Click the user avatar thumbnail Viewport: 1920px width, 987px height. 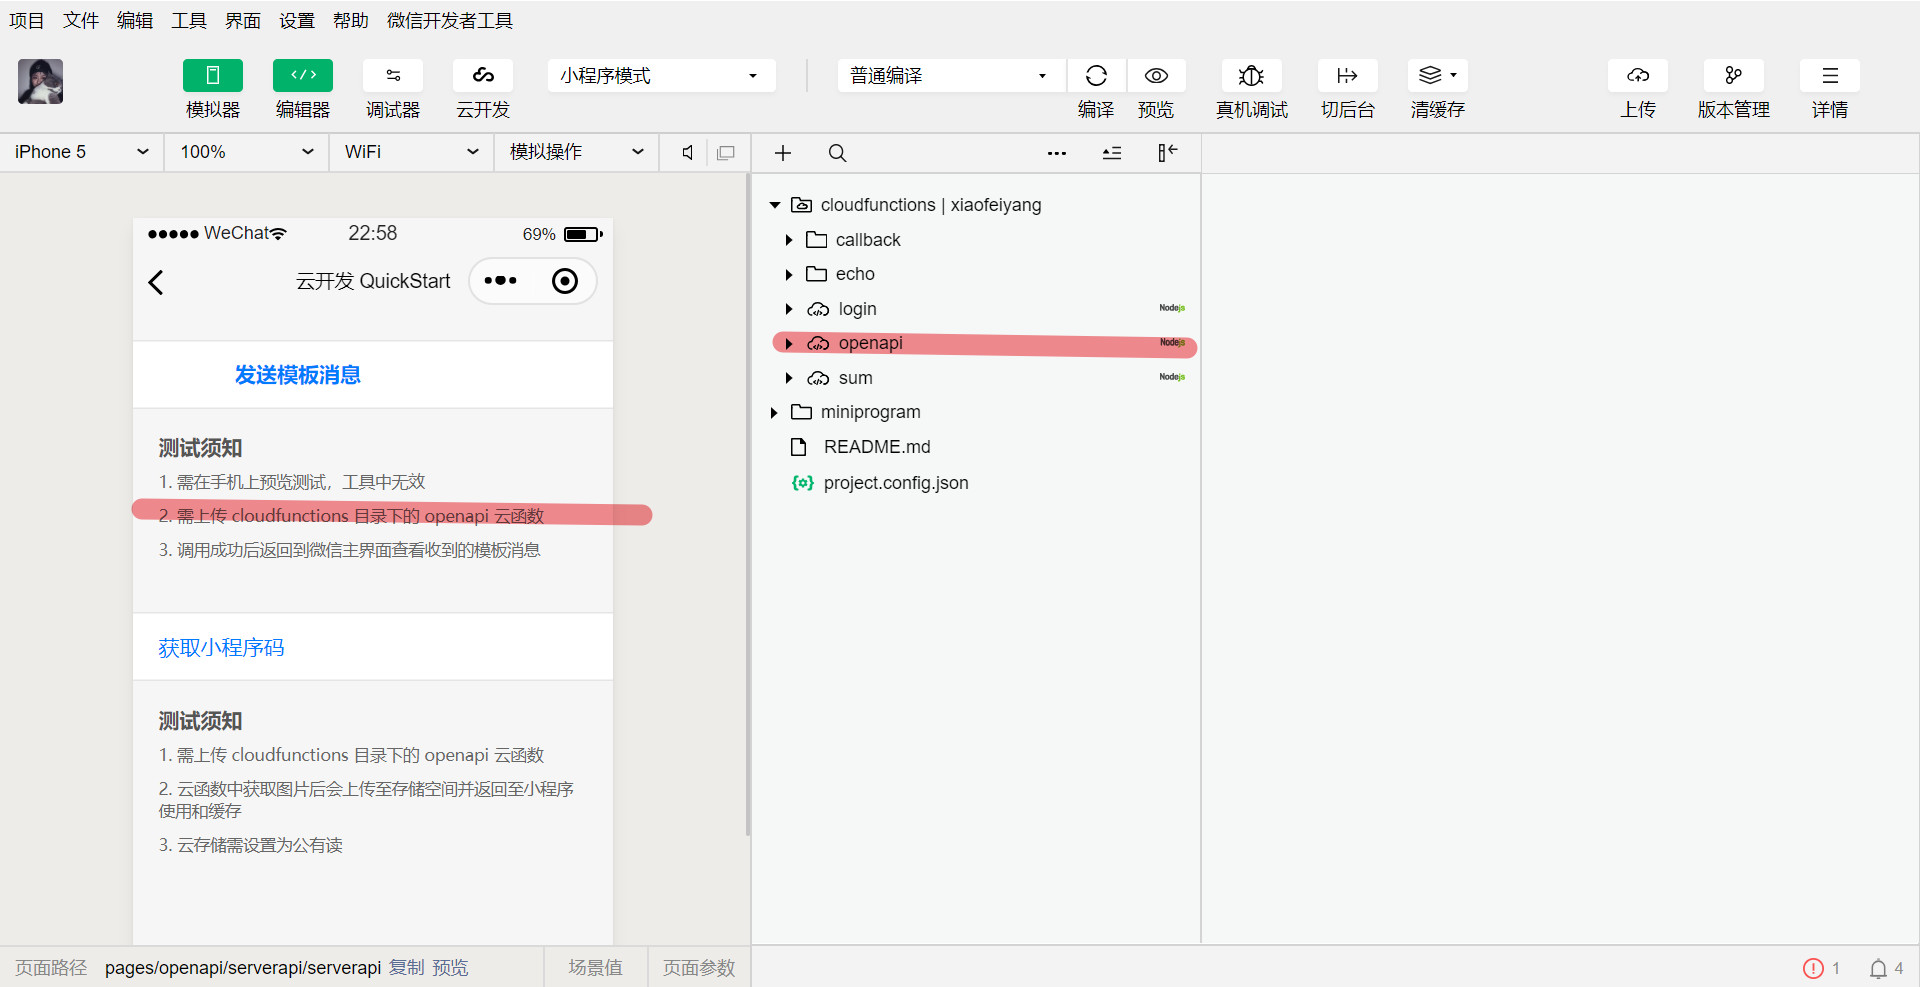[x=40, y=81]
